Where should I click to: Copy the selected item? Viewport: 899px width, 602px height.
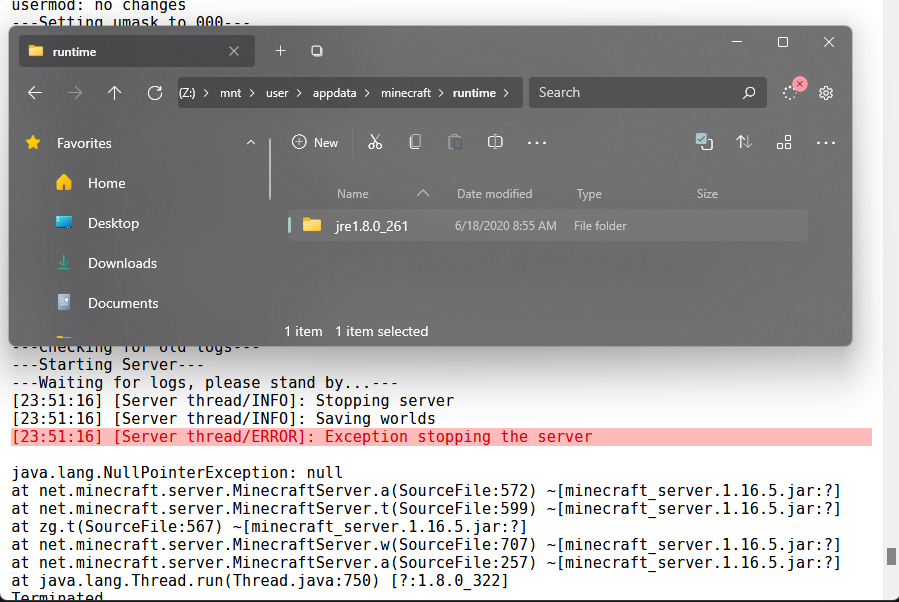[415, 142]
